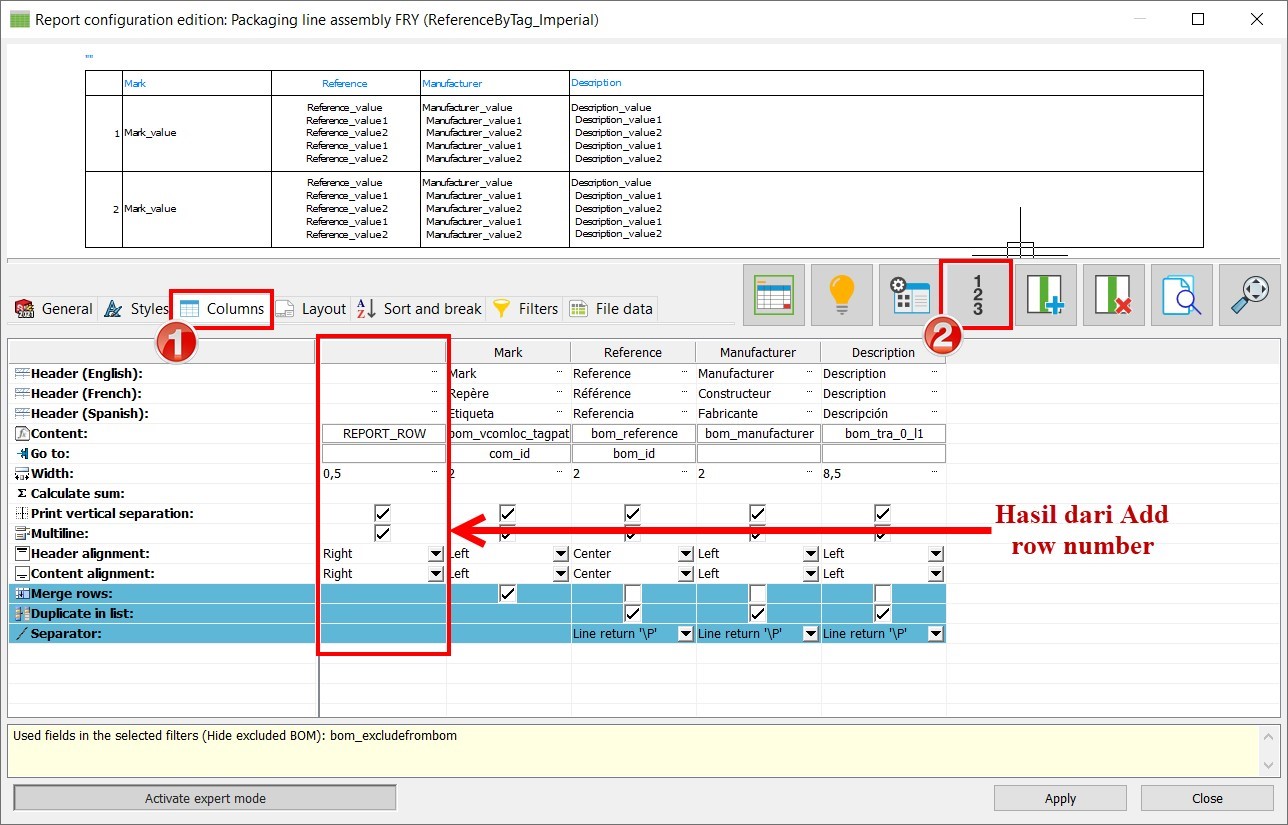Click the zoom fit icon
The image size is (1288, 825).
1249,294
